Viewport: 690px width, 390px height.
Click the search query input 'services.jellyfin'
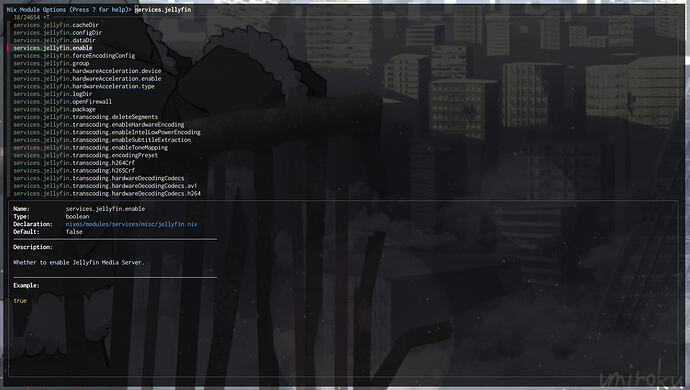163,10
